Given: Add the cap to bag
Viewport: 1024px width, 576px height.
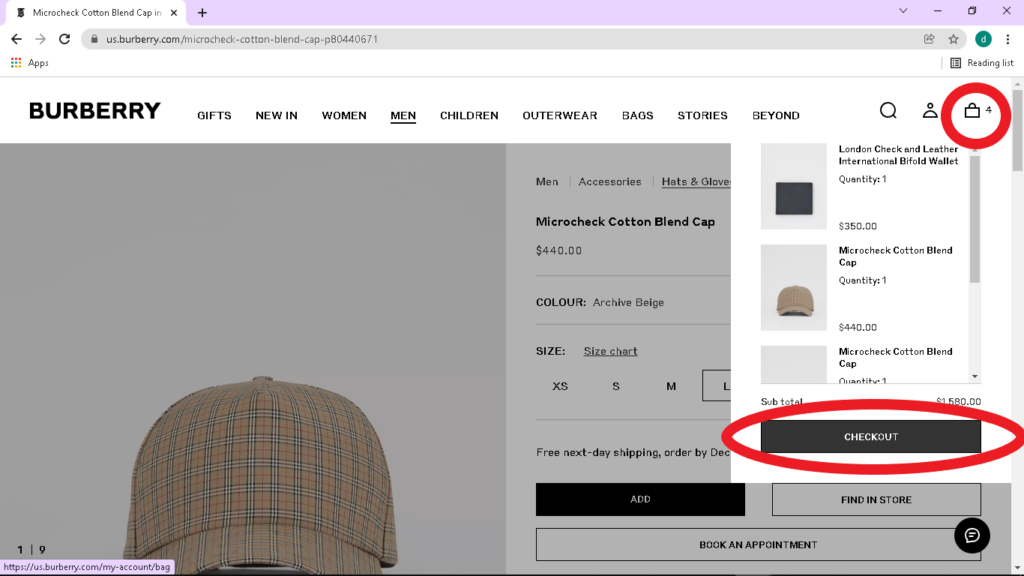Looking at the screenshot, I should [640, 500].
